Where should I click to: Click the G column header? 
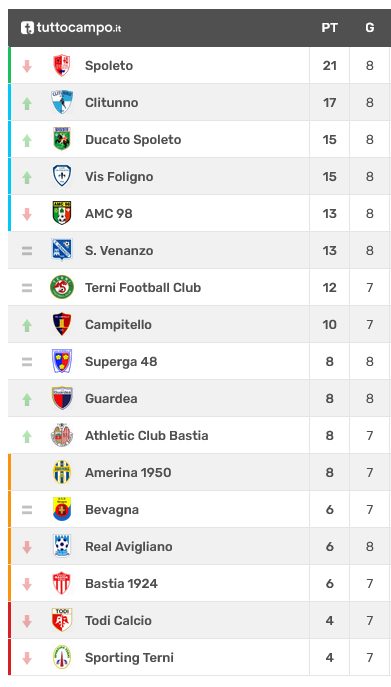pyautogui.click(x=370, y=28)
